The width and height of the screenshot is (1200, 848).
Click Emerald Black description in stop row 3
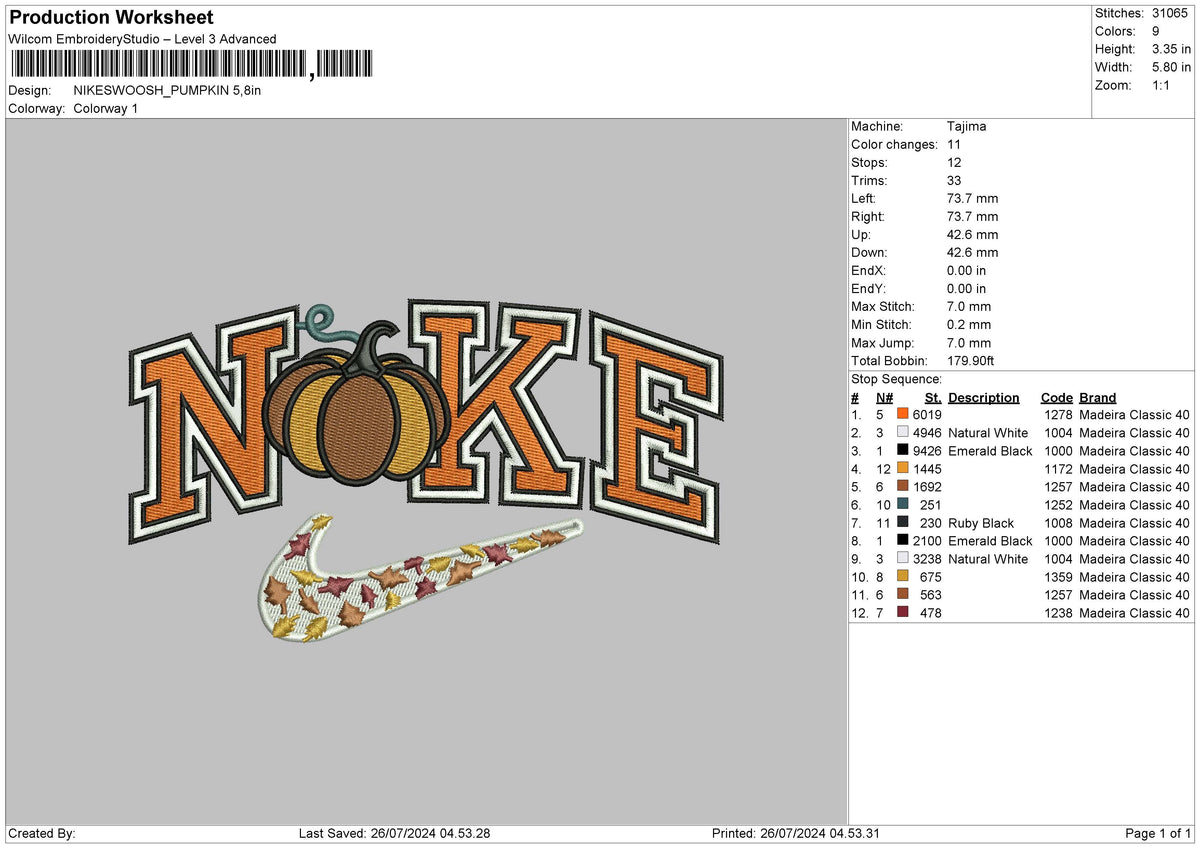coord(990,451)
